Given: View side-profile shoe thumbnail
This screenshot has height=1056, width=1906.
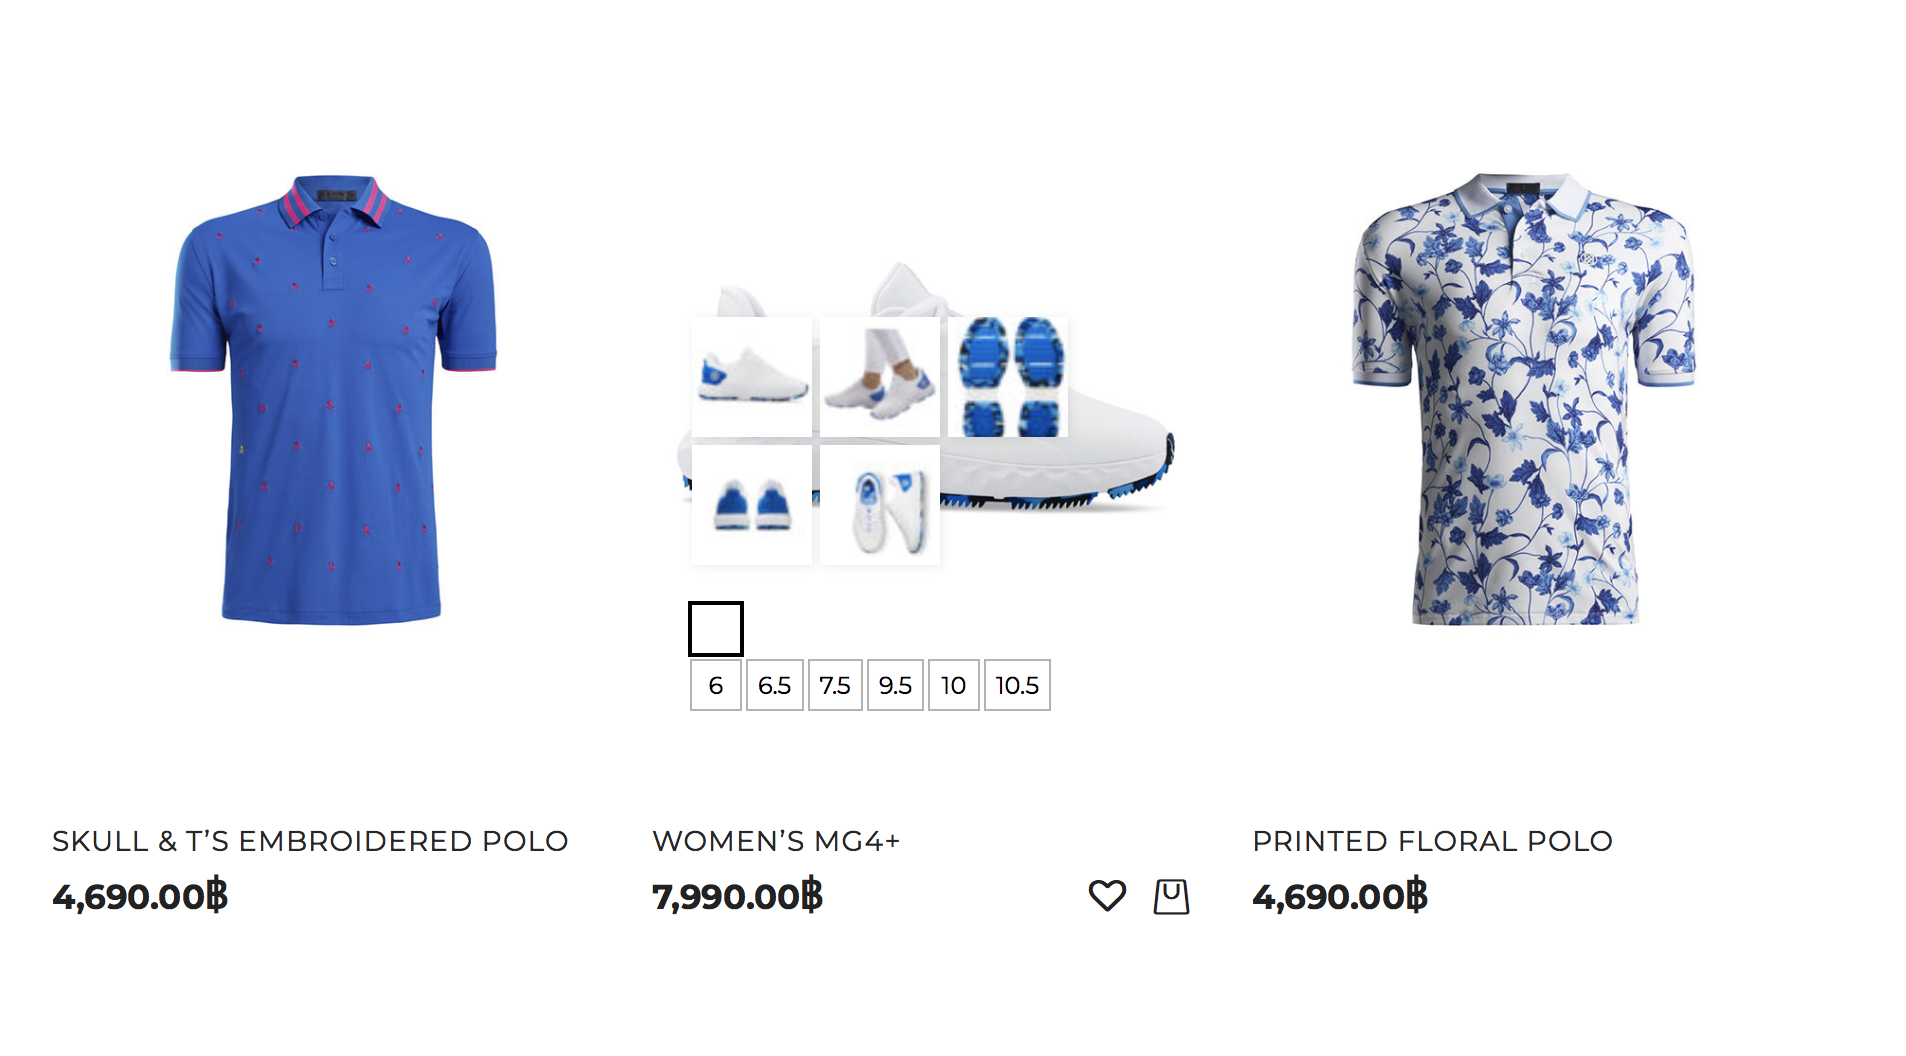Looking at the screenshot, I should (x=752, y=377).
